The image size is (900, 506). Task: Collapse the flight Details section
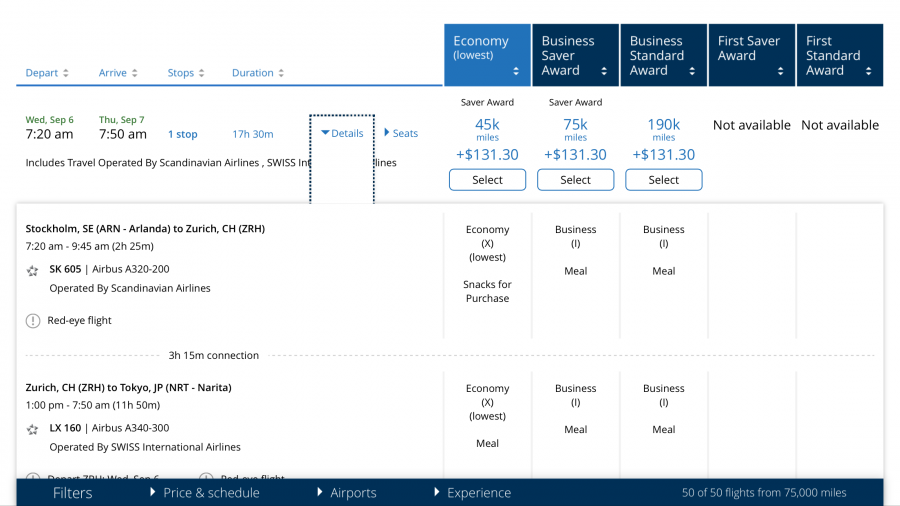342,133
